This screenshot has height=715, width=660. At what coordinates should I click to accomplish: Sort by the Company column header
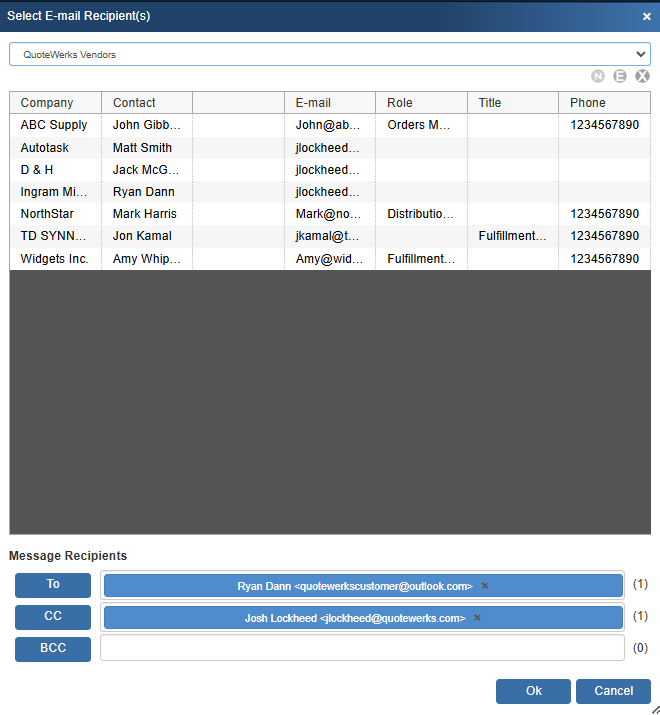tap(55, 103)
